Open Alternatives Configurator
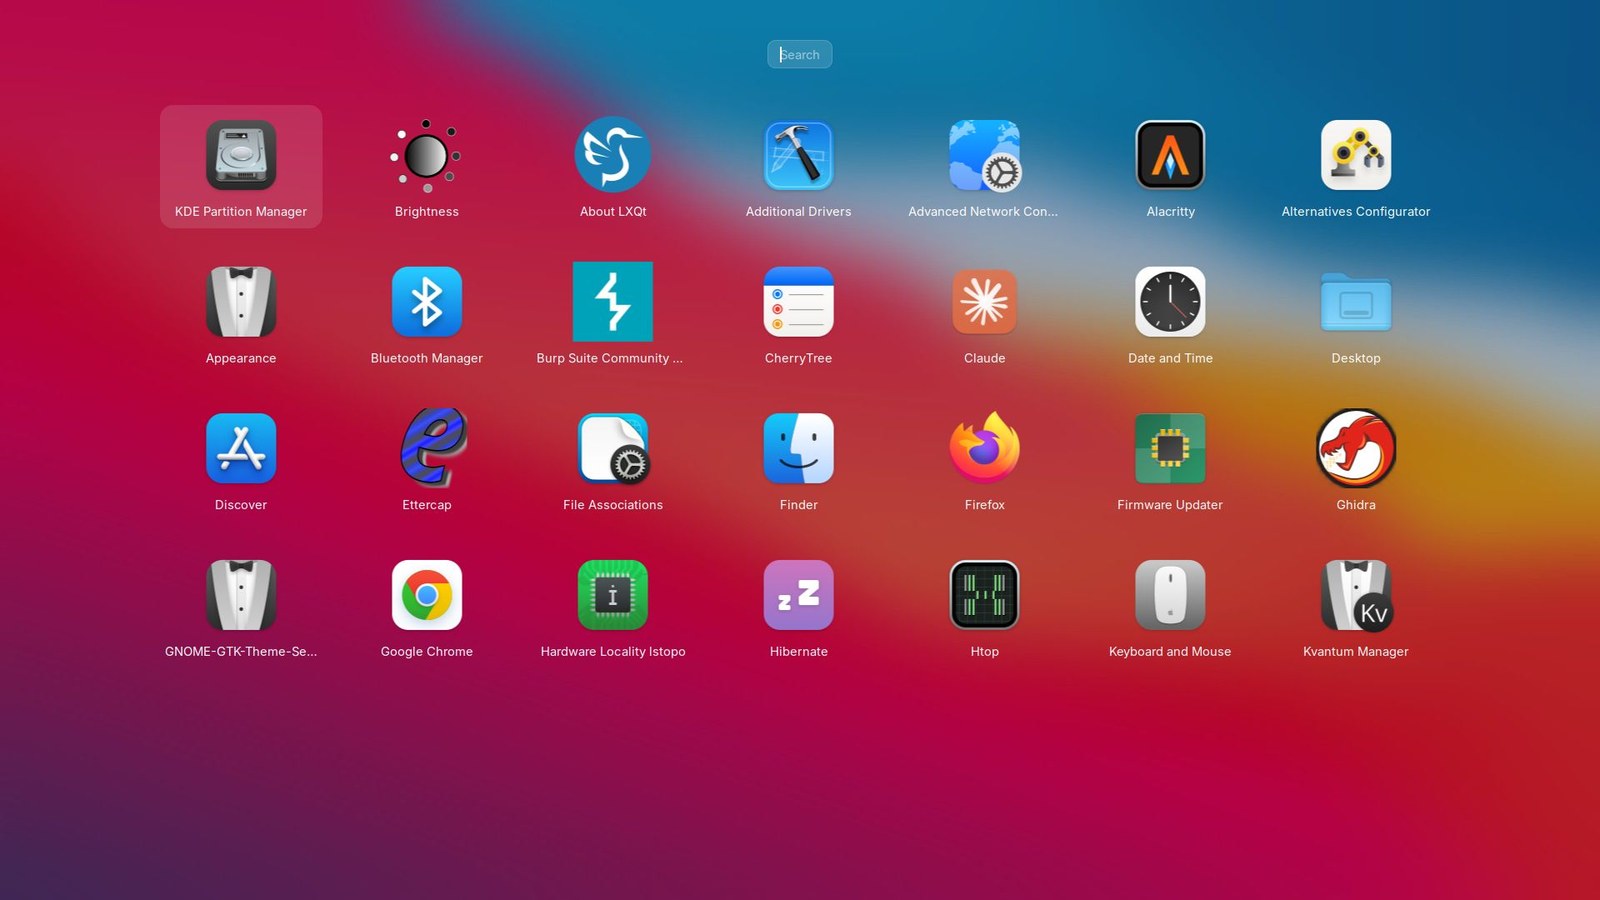Screen dimensions: 1600x900 pos(1356,155)
